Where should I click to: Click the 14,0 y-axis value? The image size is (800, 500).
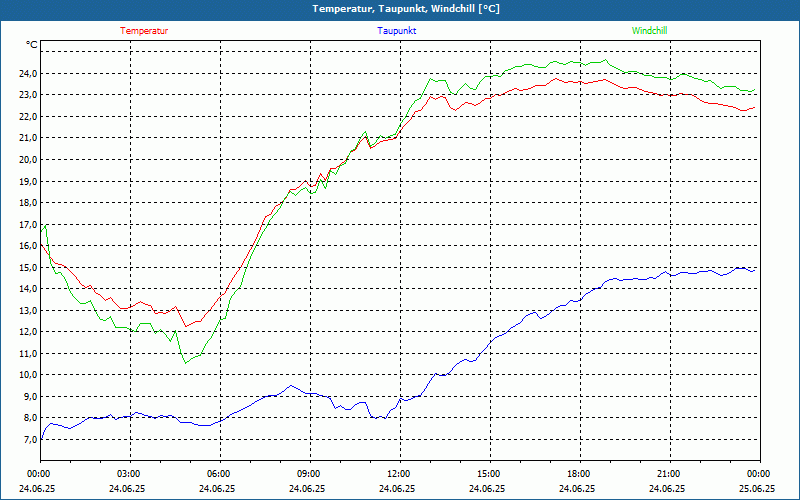[x=28, y=289]
